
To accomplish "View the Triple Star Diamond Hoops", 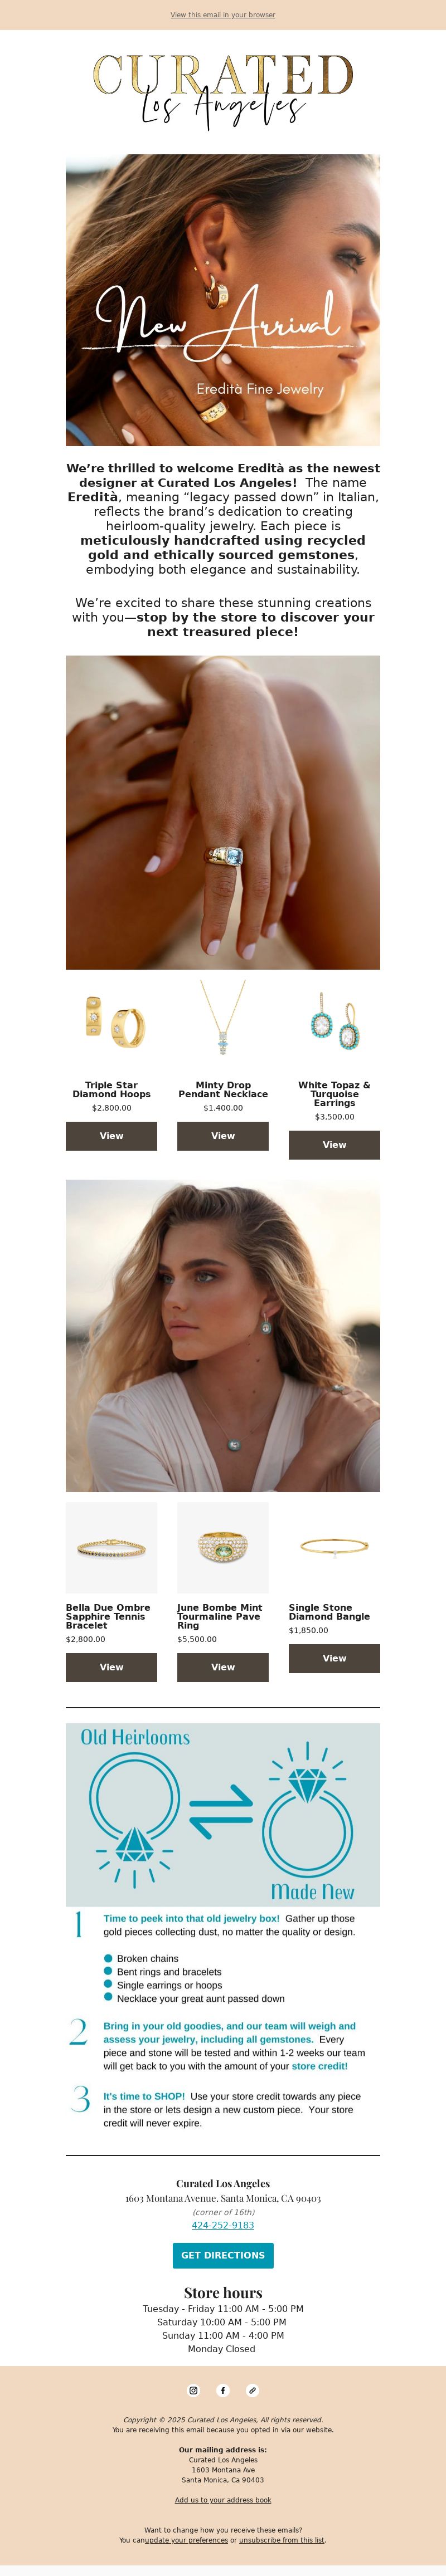I will coord(111,1136).
